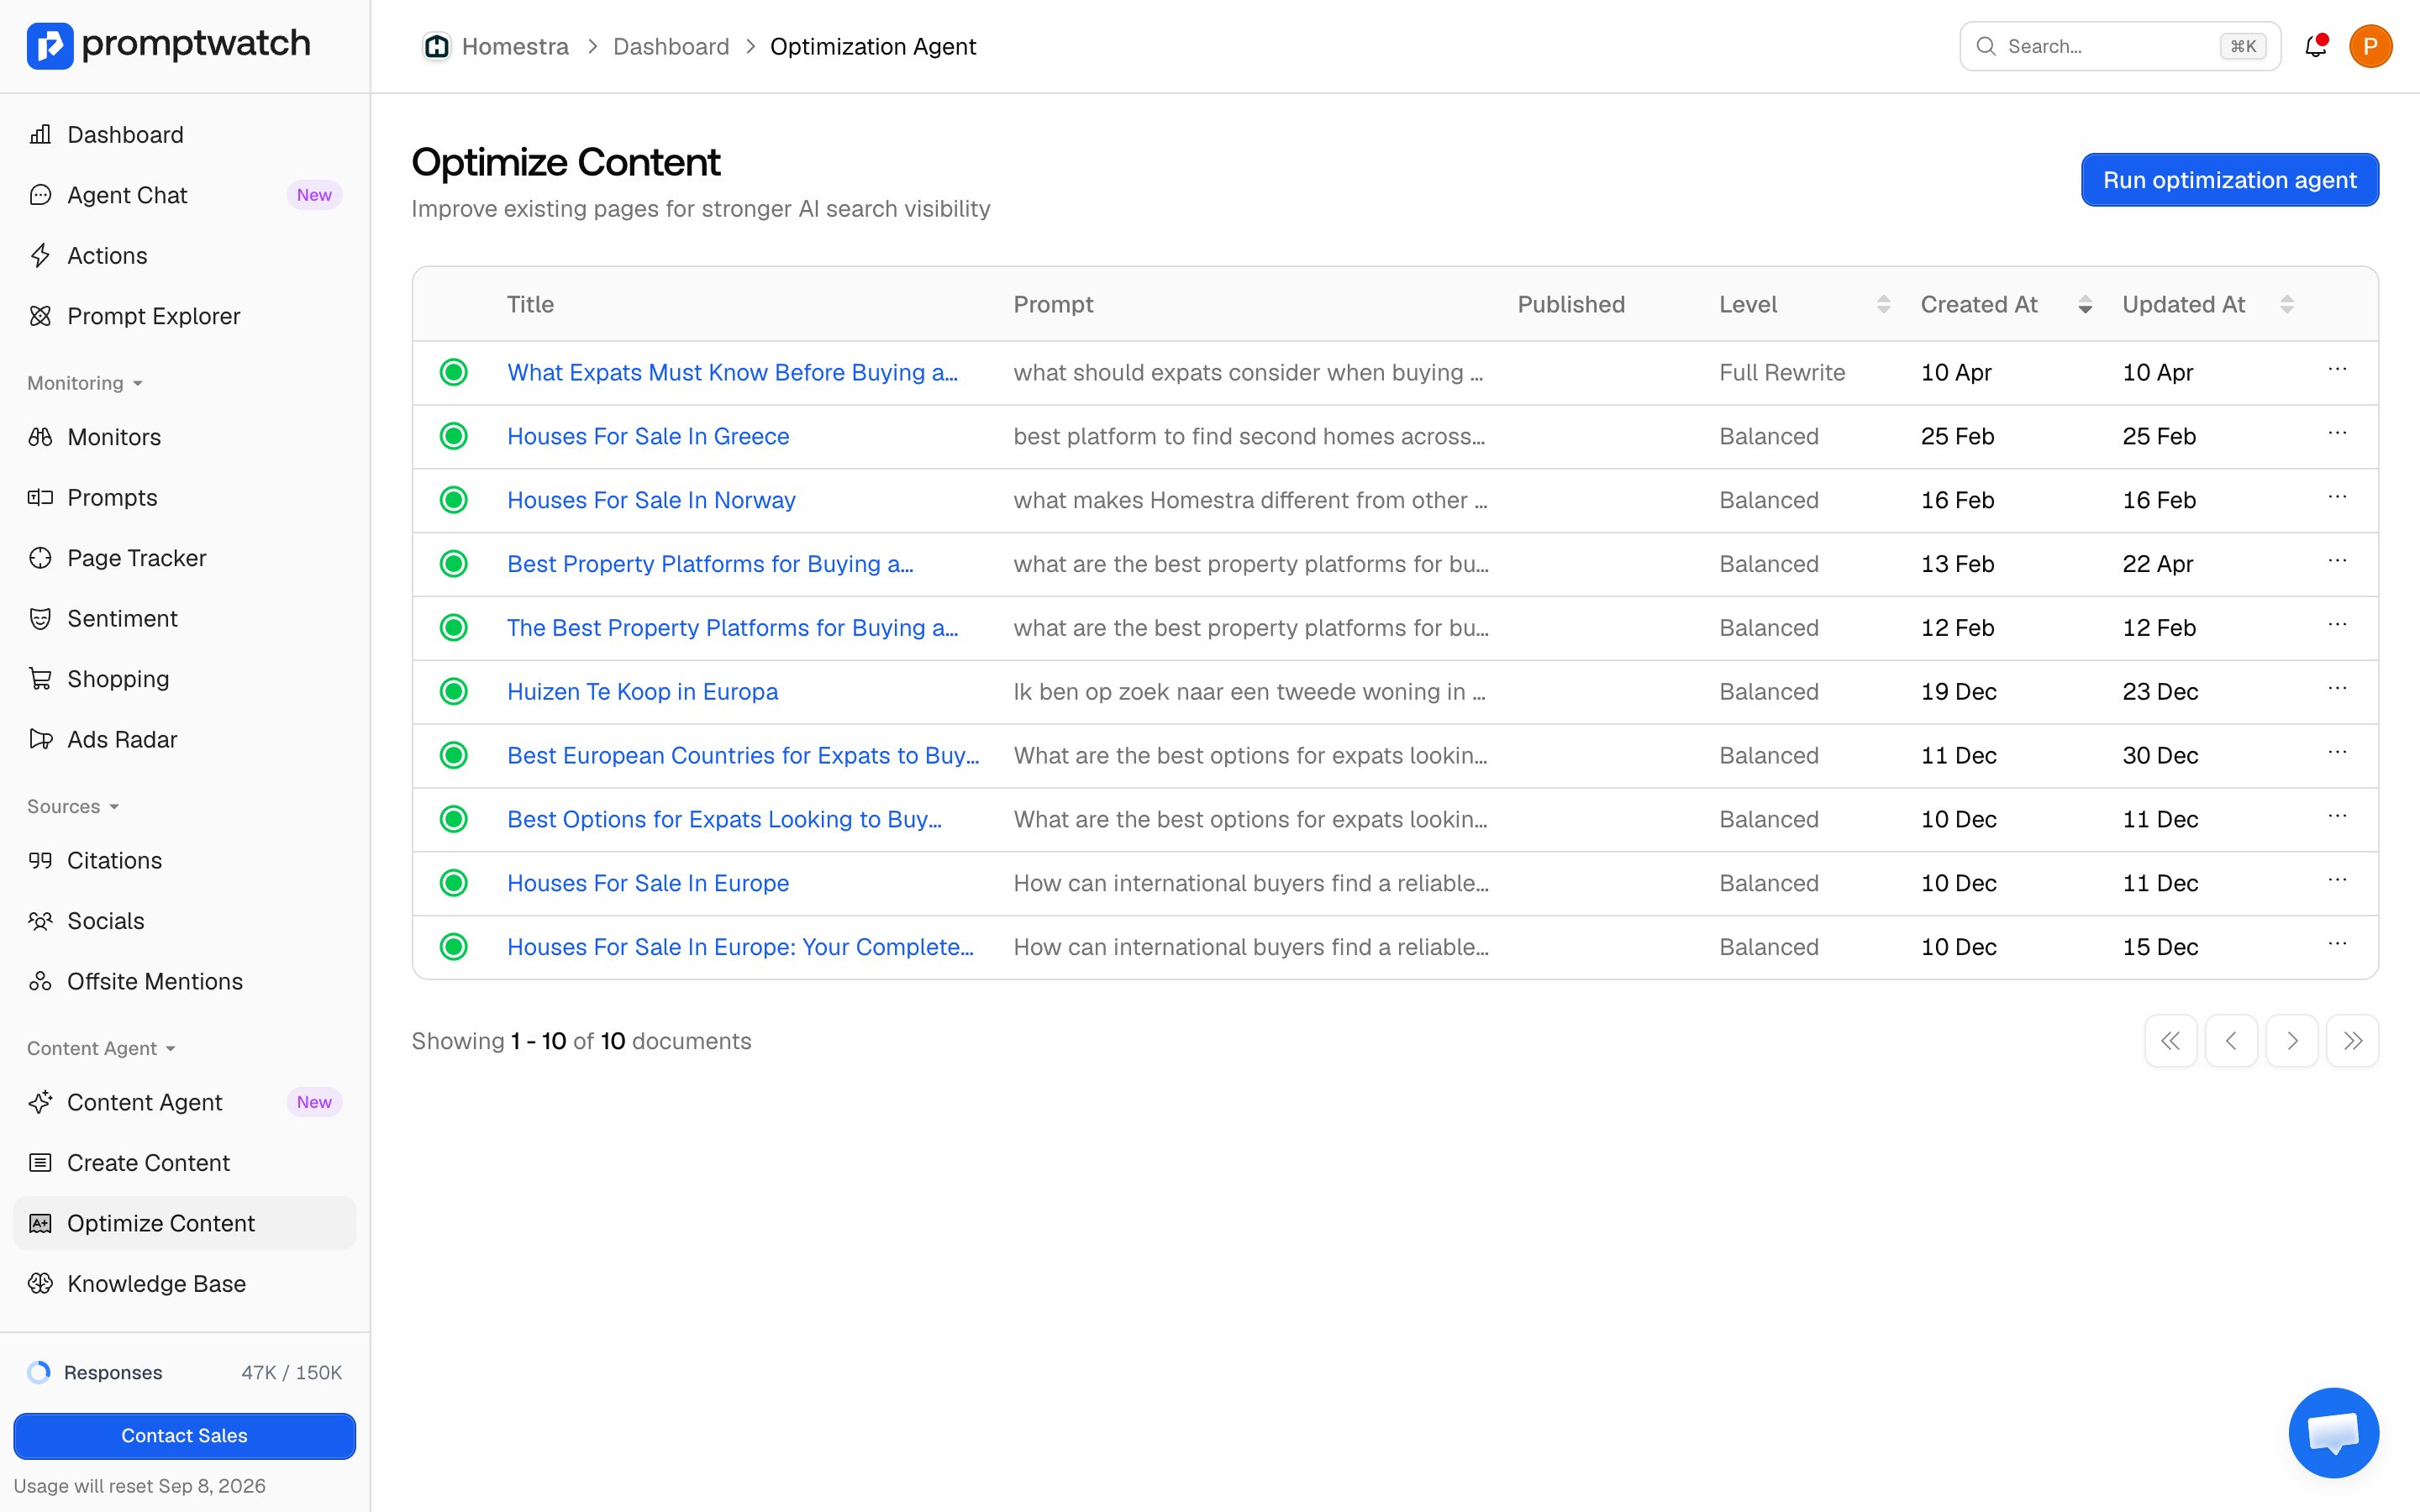
Task: Open Agent Chat in sidebar
Action: pos(184,195)
